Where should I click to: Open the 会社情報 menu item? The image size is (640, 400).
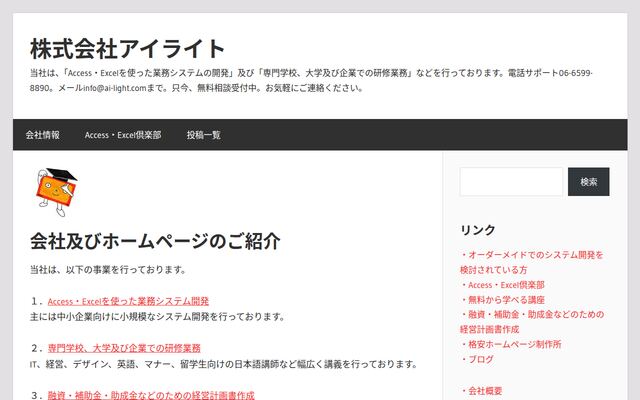point(43,135)
